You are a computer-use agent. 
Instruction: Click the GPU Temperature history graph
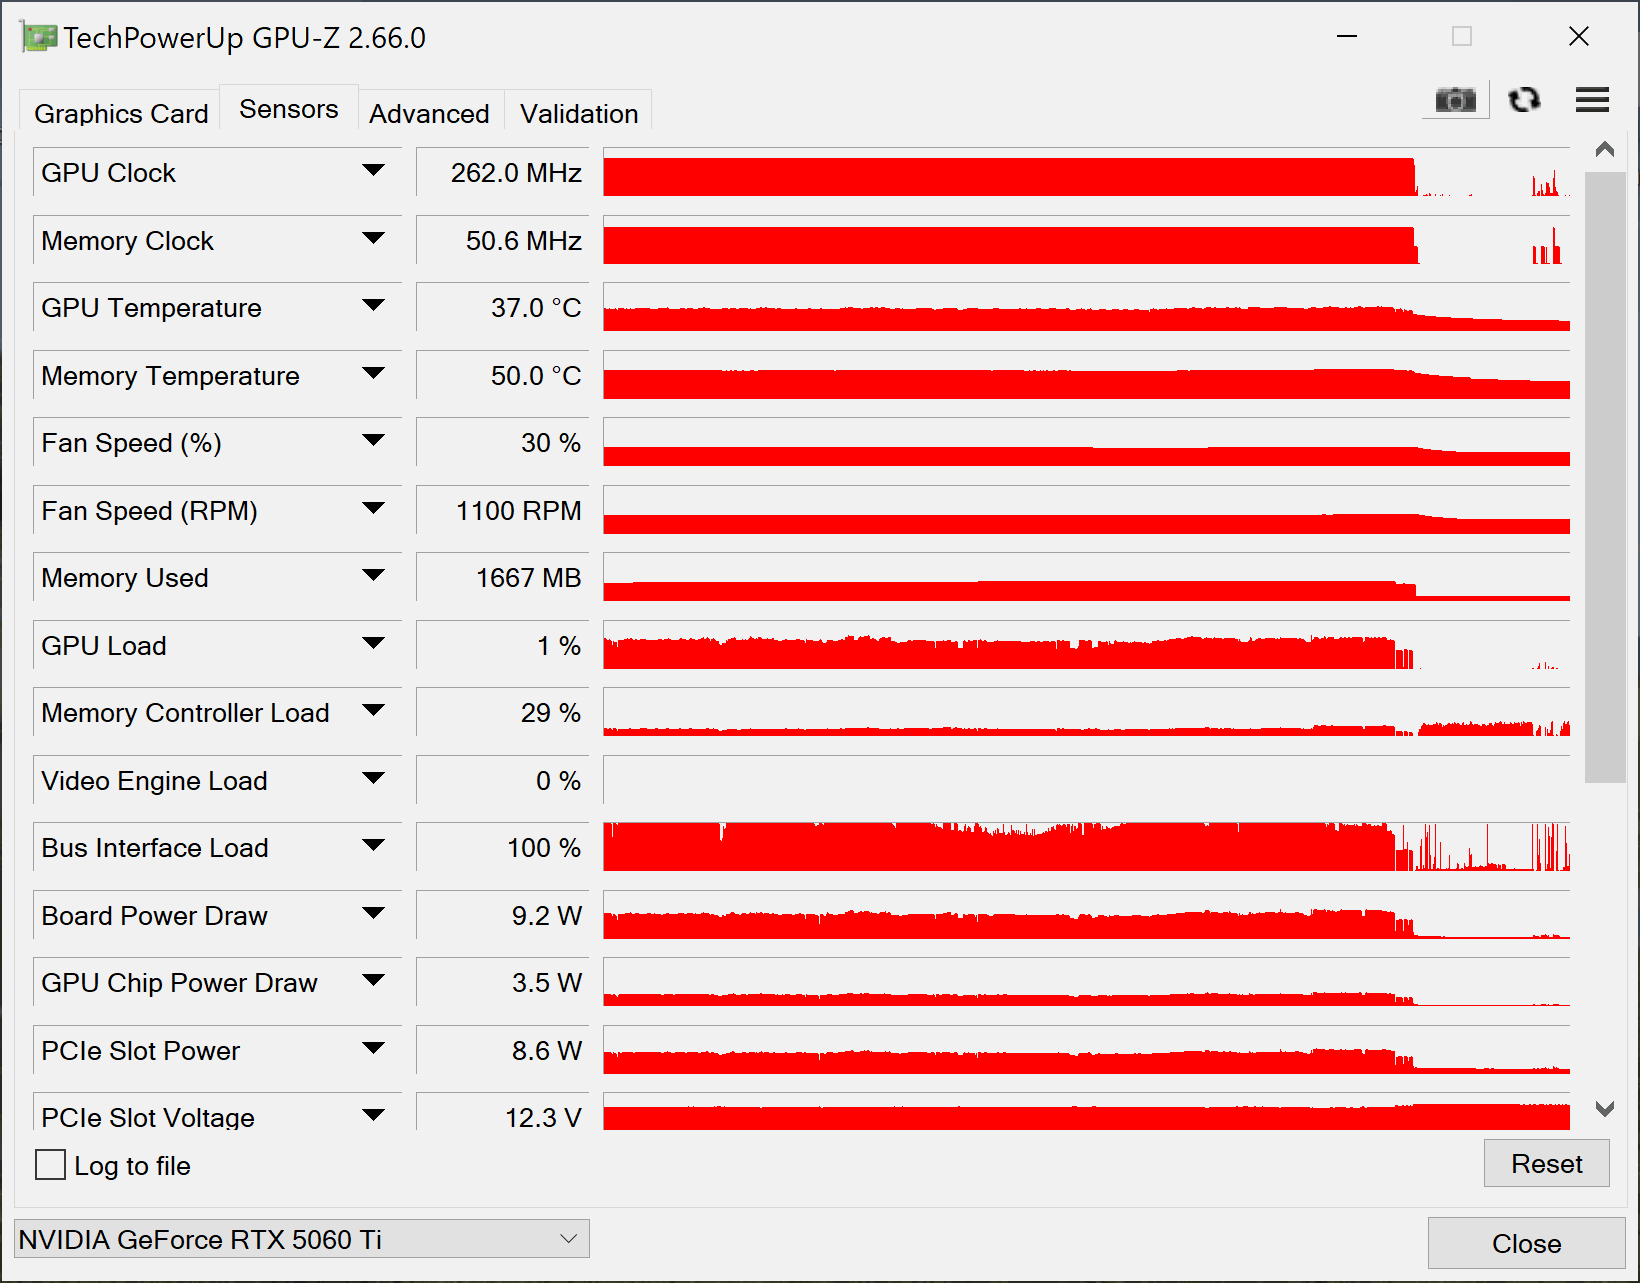click(1086, 307)
